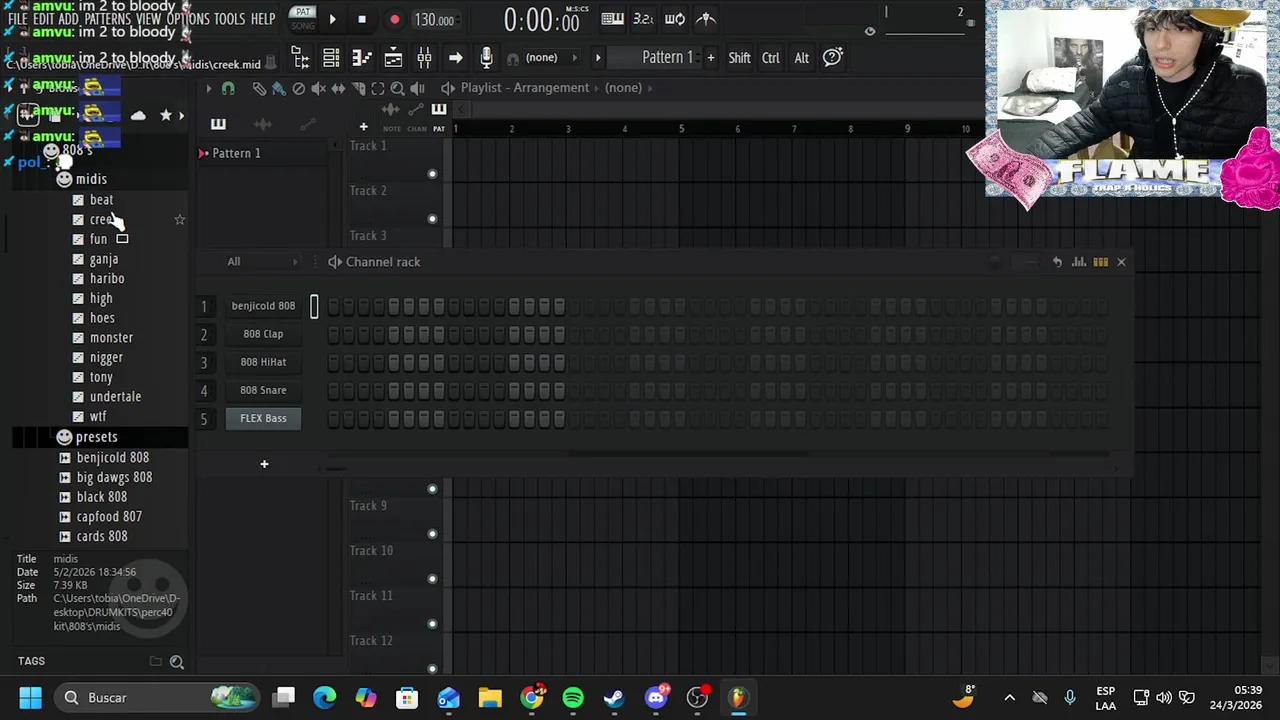Viewport: 1280px width, 720px height.
Task: Open Spotify from the taskbar
Action: coord(573,697)
